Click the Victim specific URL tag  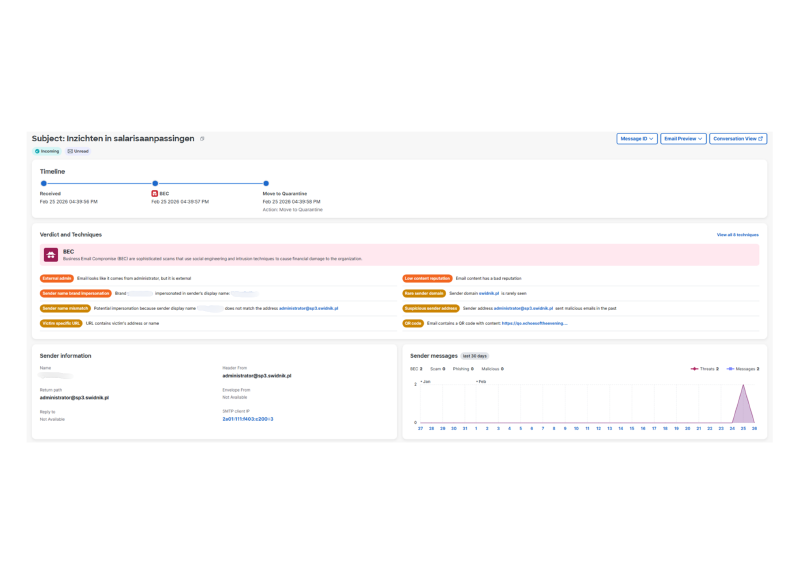[x=61, y=323]
